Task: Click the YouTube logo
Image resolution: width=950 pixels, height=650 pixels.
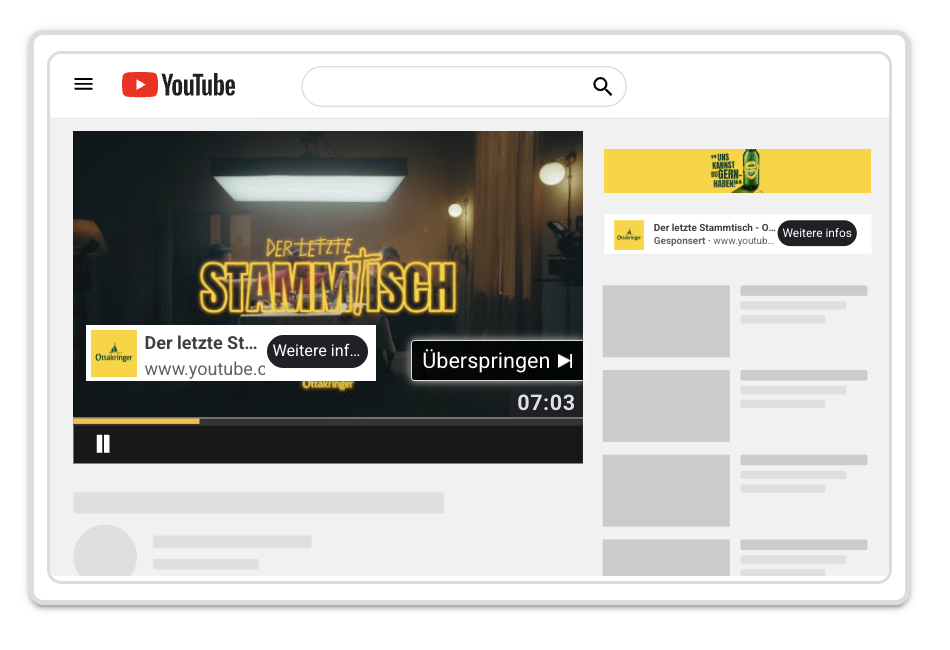Action: pos(178,85)
